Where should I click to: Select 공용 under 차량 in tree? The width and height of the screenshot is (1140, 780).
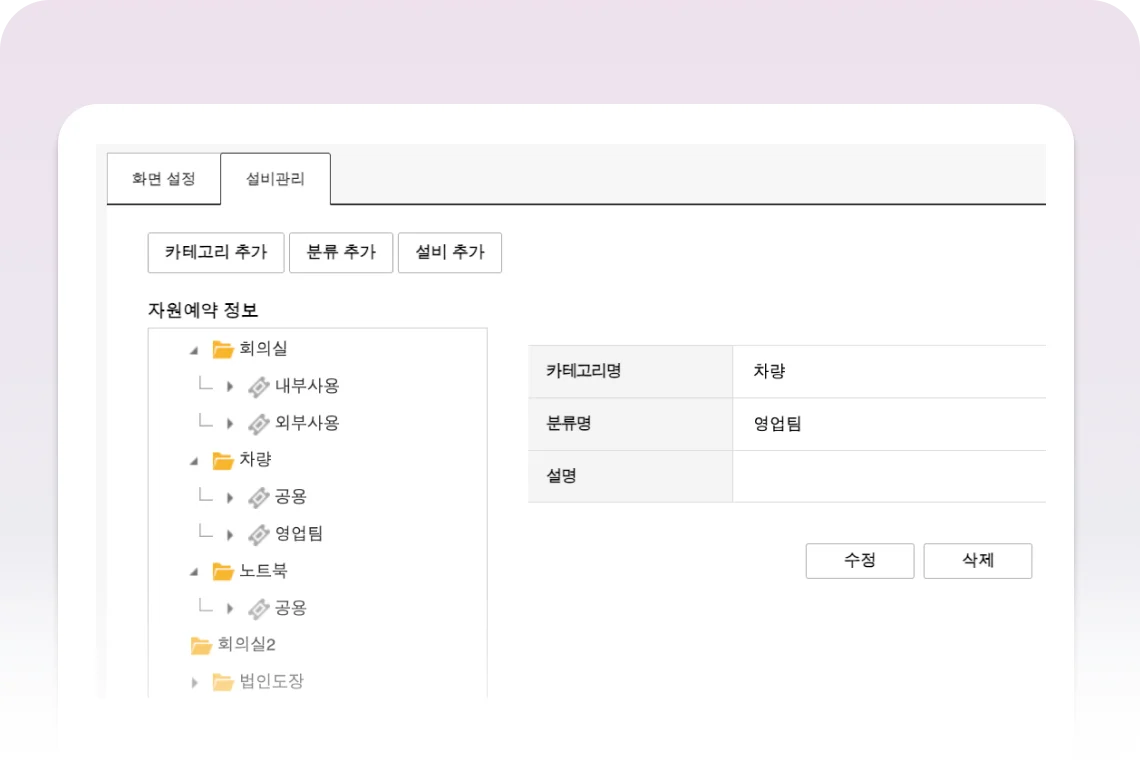(x=290, y=497)
